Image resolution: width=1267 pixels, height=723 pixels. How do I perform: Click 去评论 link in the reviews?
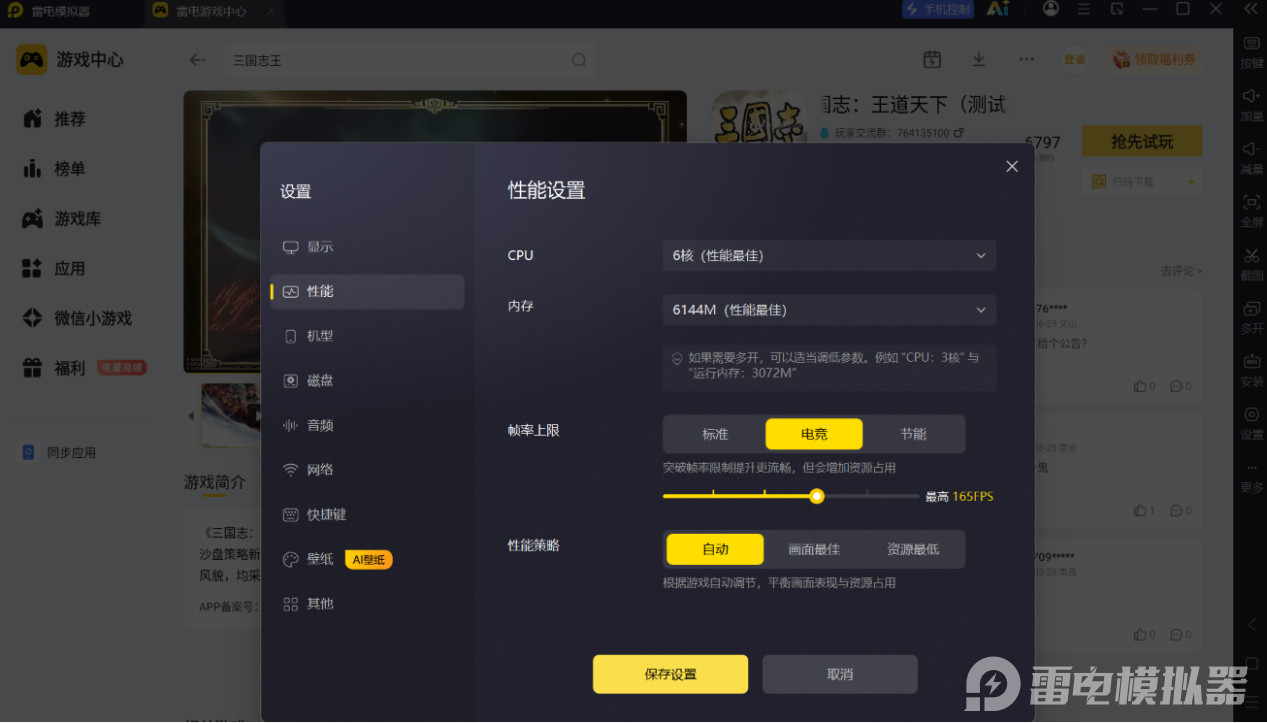pos(1181,271)
